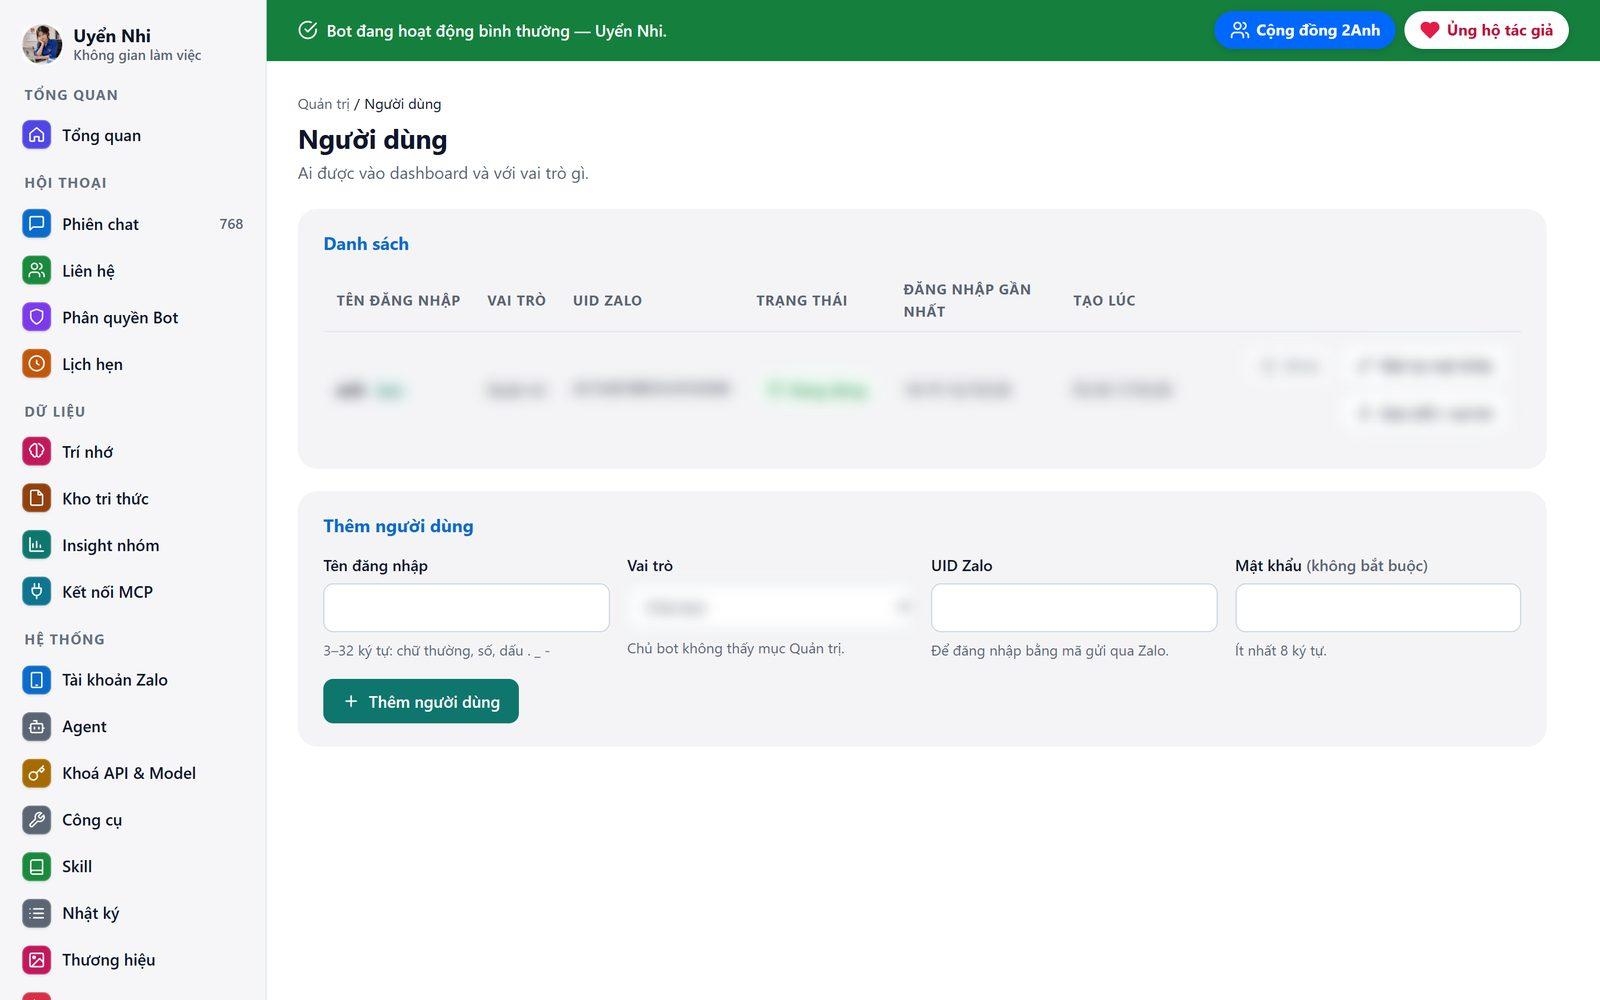Click the Công cụ wrench icon
Viewport: 1600px width, 1000px height.
pyautogui.click(x=37, y=820)
